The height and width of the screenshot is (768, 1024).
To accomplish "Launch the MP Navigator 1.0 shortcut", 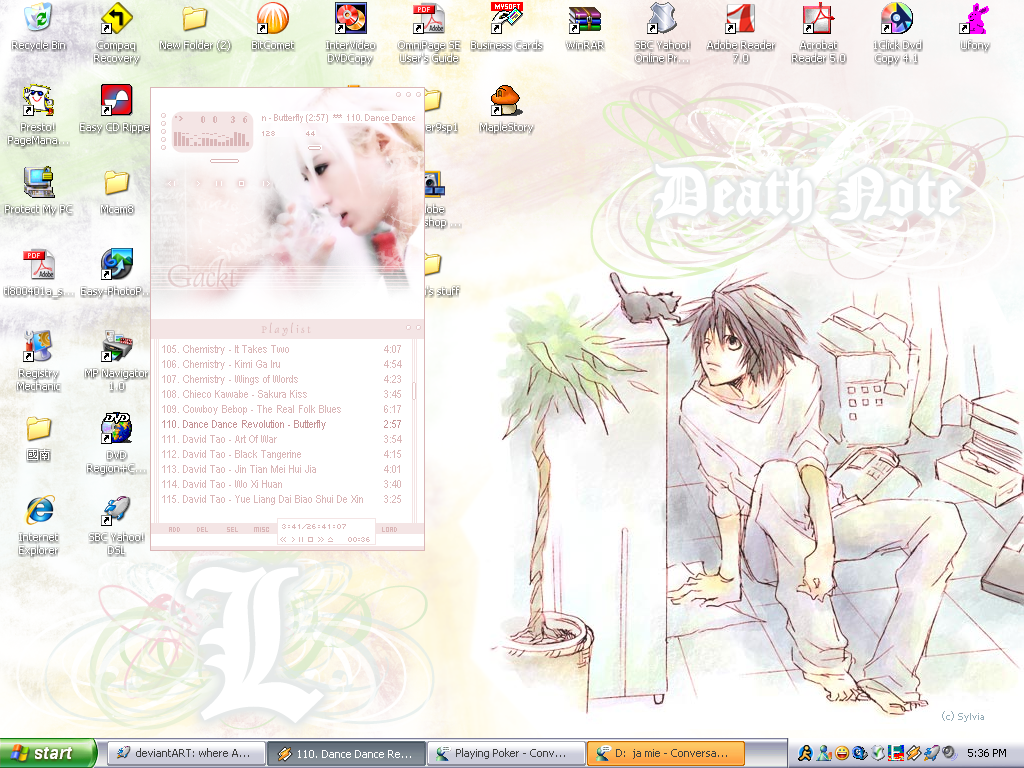I will [x=116, y=361].
